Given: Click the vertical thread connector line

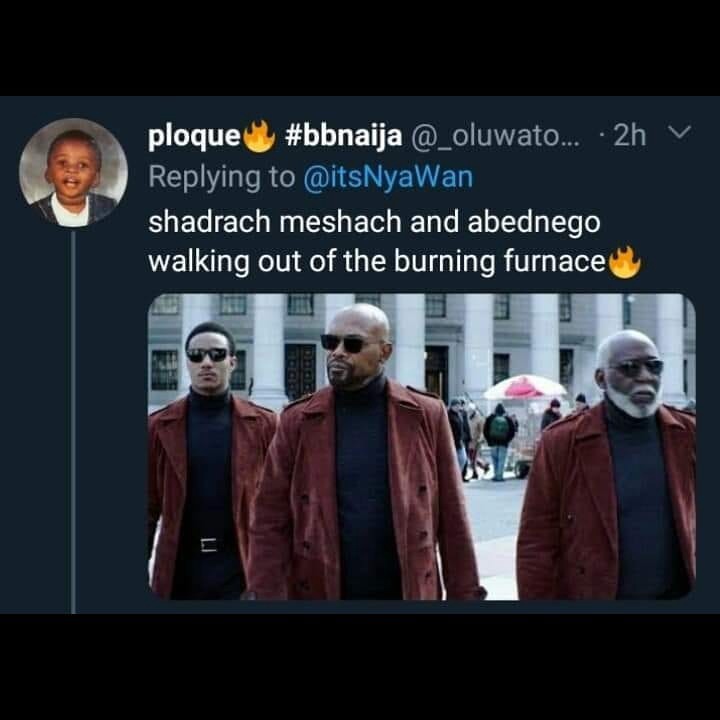Looking at the screenshot, I should [x=73, y=422].
